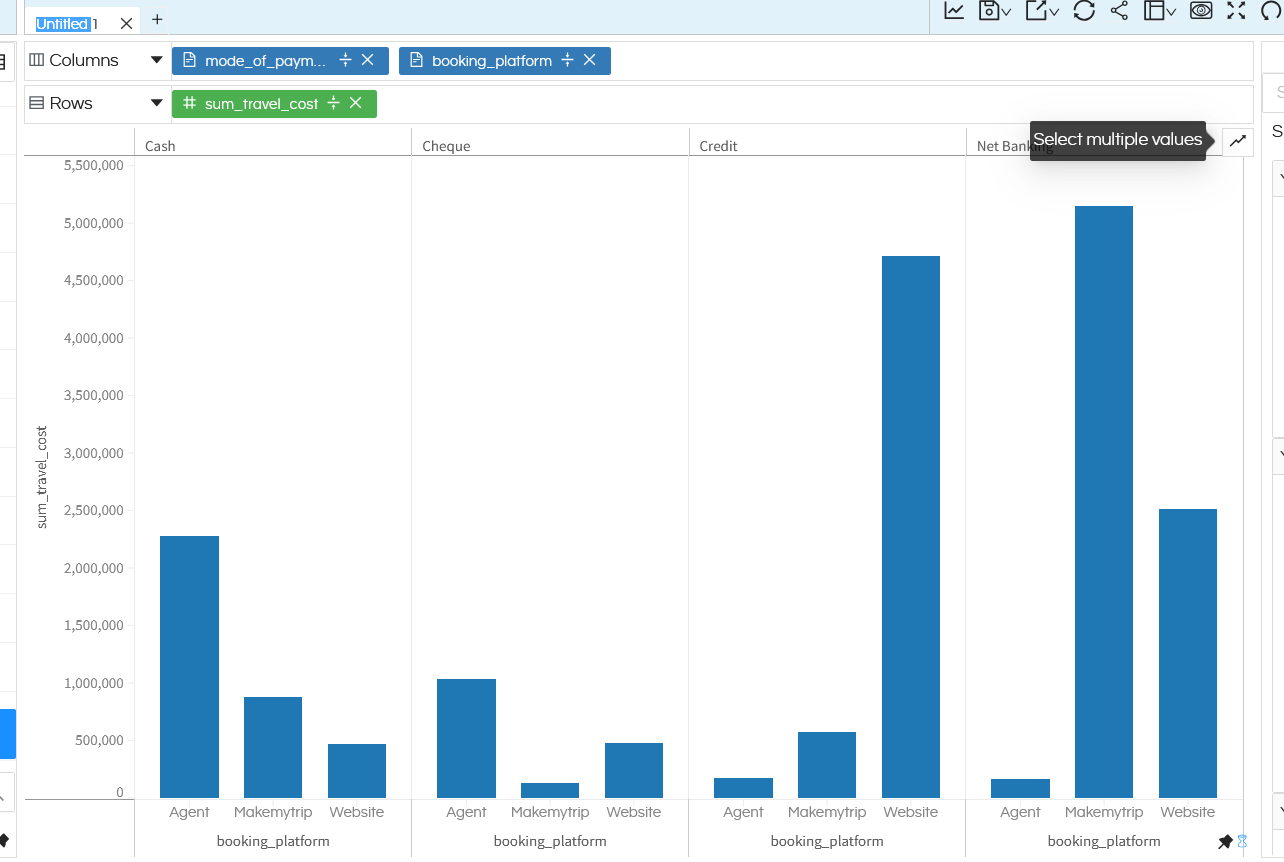Click the refresh arrows icon

point(1084,11)
